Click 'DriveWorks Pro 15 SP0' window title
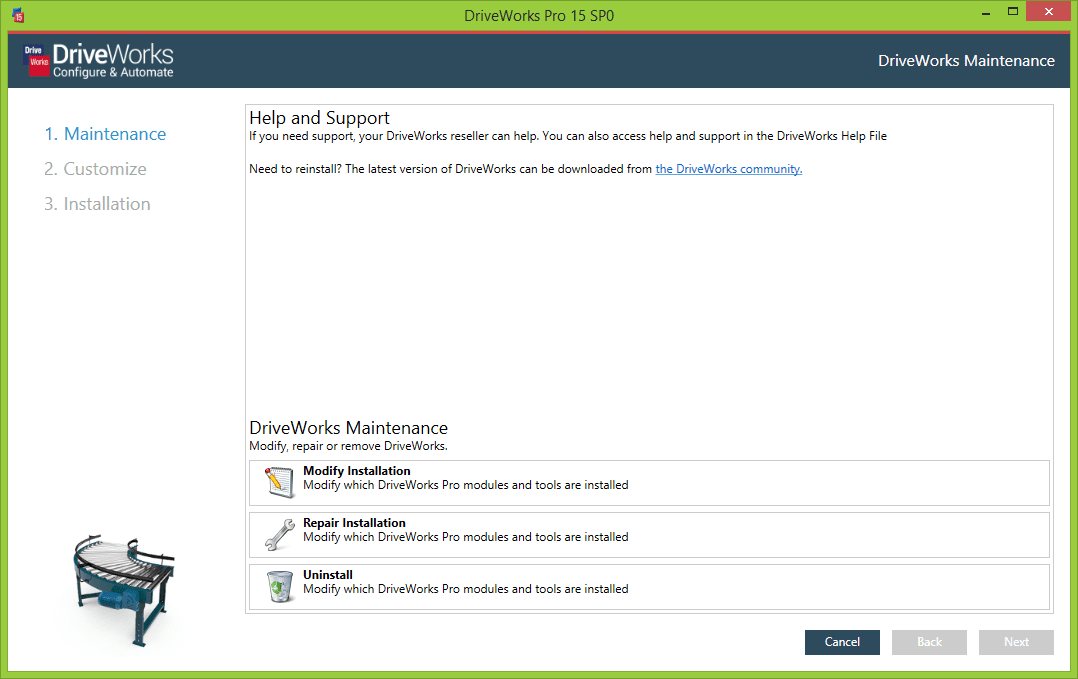1078x679 pixels. [539, 15]
